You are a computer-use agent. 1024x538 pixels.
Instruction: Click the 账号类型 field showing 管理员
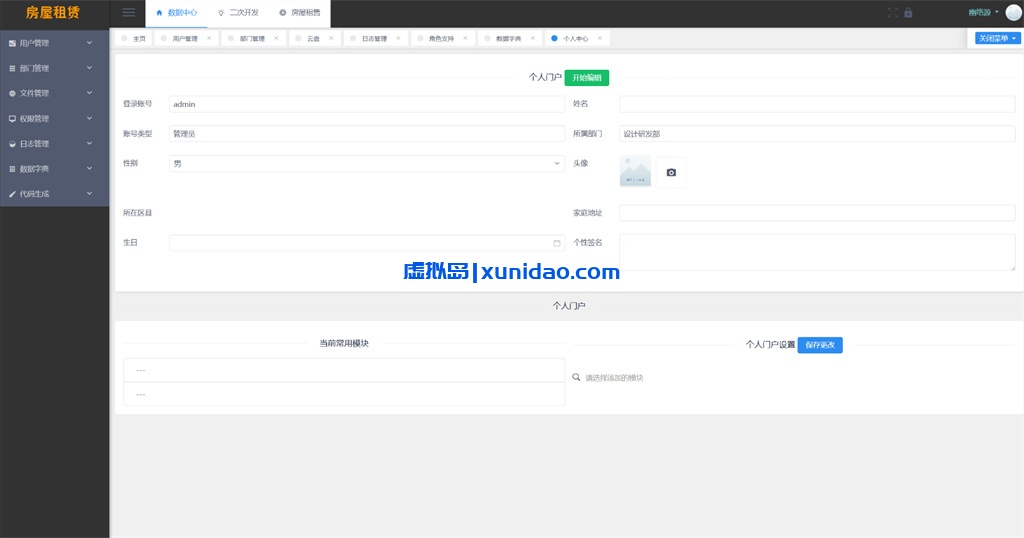point(367,134)
